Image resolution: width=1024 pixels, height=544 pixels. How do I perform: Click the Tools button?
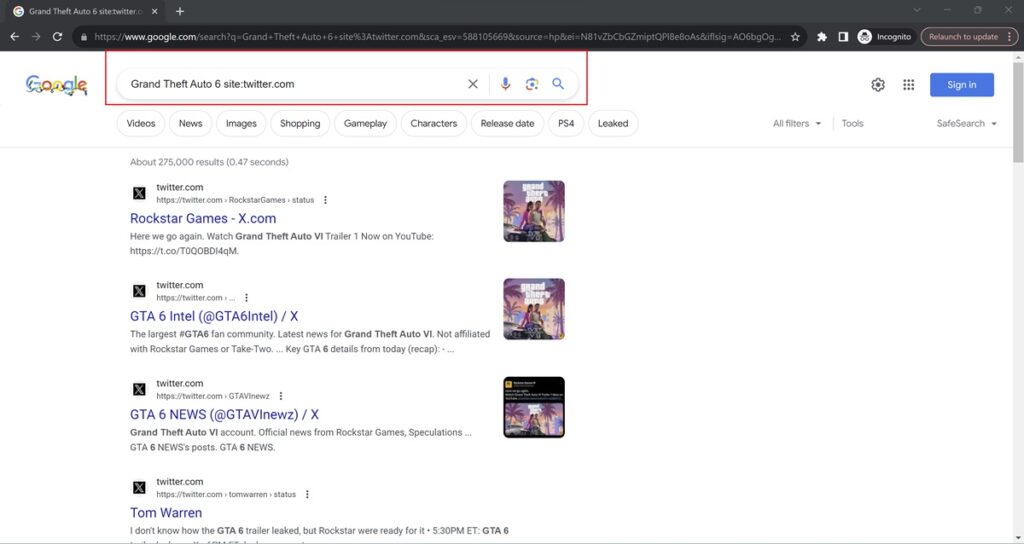point(852,123)
